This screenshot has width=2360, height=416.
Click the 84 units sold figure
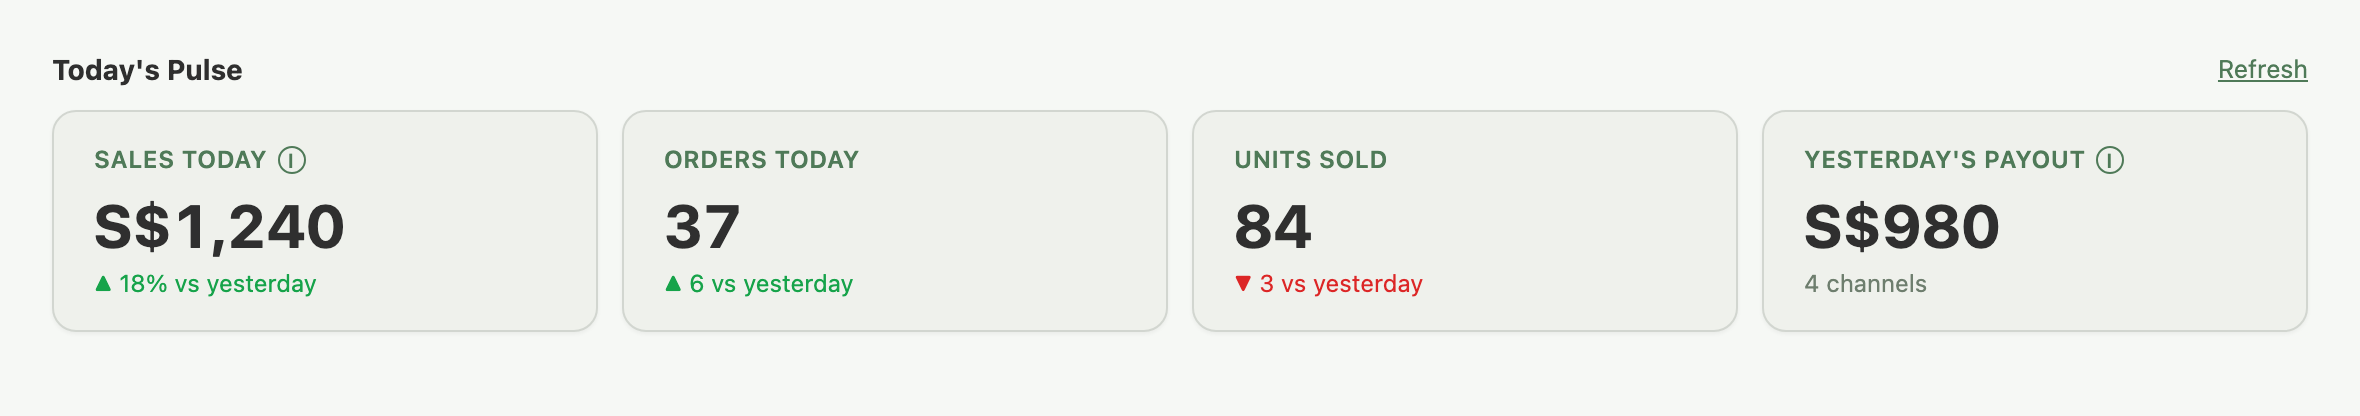tap(1272, 227)
